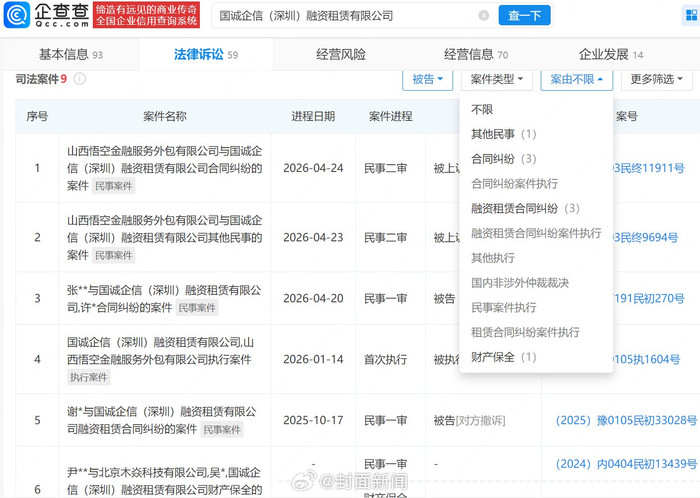This screenshot has width=700, height=498.
Task: Click the 查一下 search button
Action: pos(525,16)
